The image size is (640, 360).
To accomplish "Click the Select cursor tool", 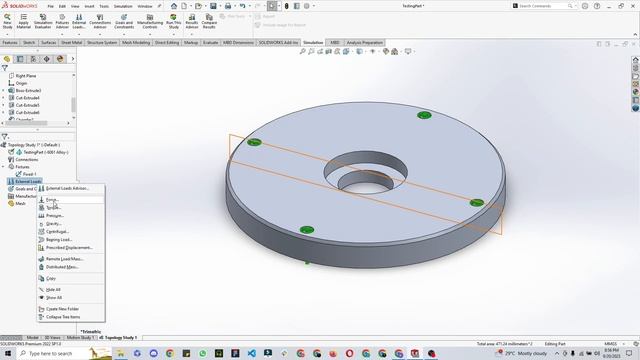I will point(272,6).
